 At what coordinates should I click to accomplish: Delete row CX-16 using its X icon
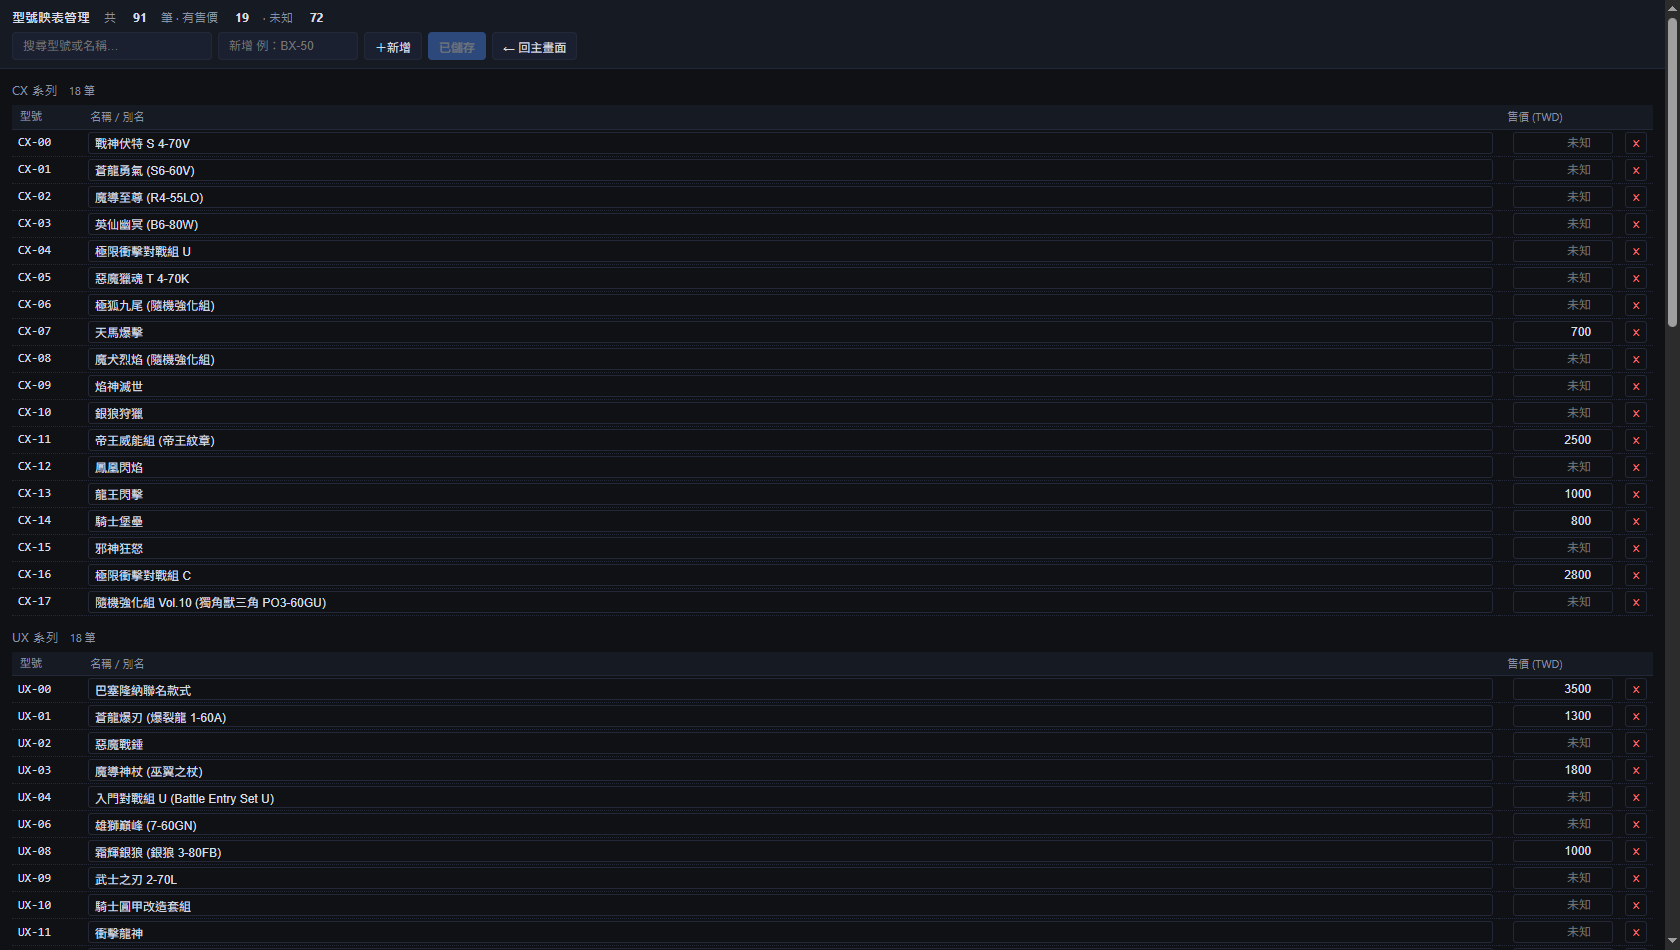(1636, 575)
